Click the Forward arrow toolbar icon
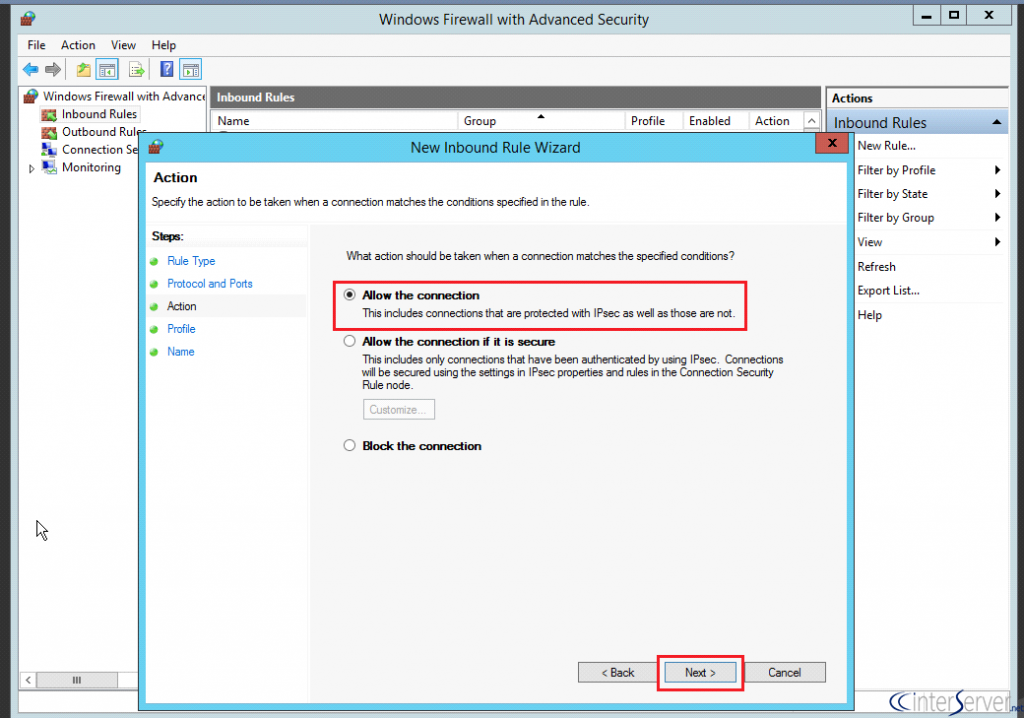 point(53,69)
